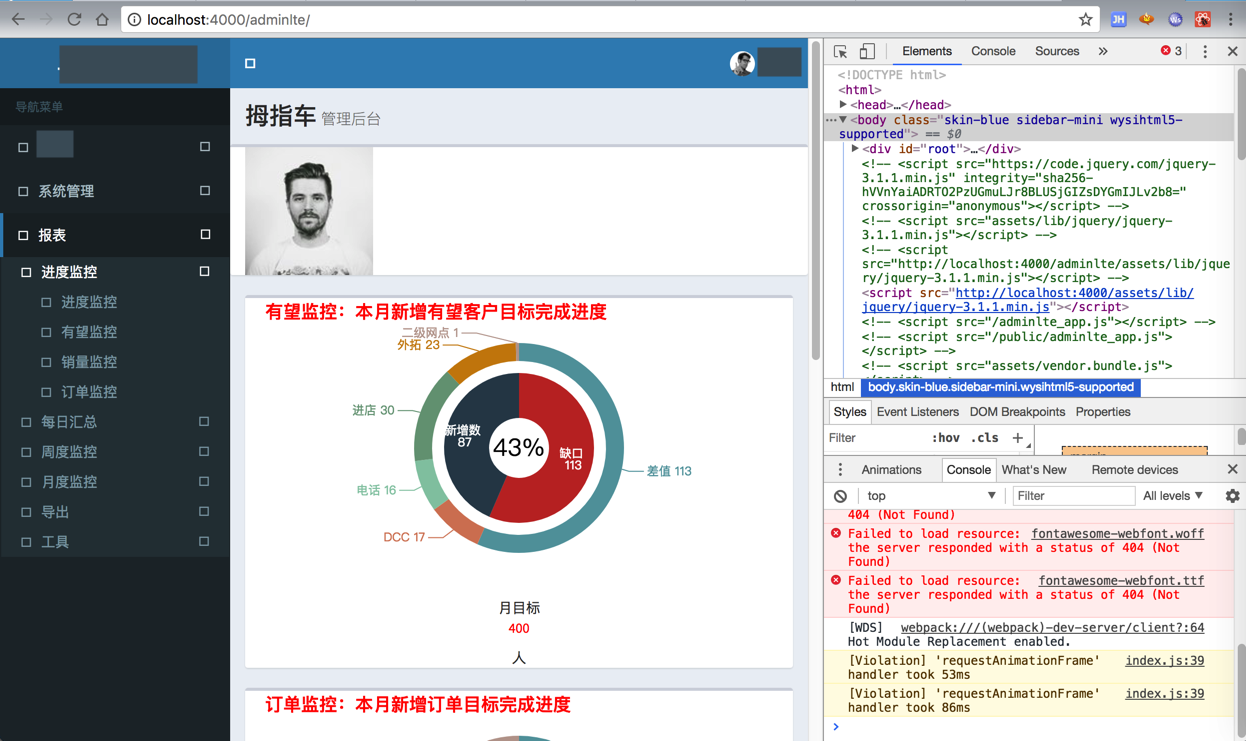
Task: Toggle :hov element state
Action: click(x=945, y=438)
